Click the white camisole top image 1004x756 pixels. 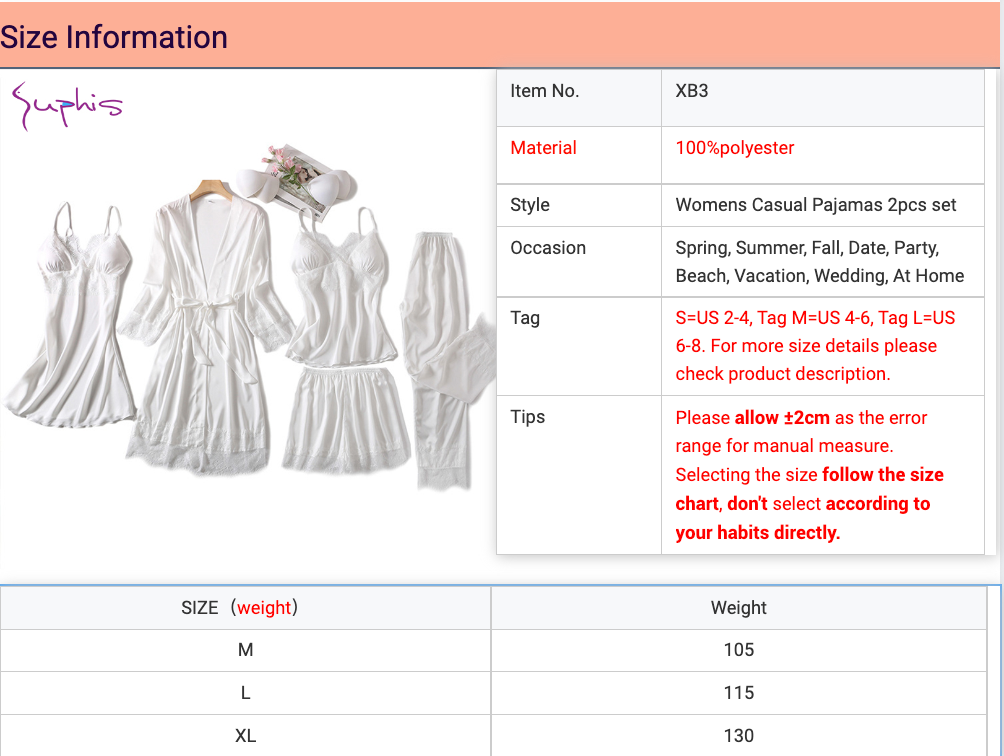pos(338,290)
